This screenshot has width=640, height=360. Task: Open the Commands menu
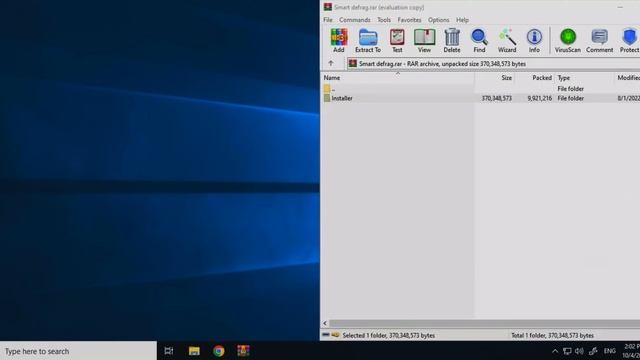(x=355, y=20)
